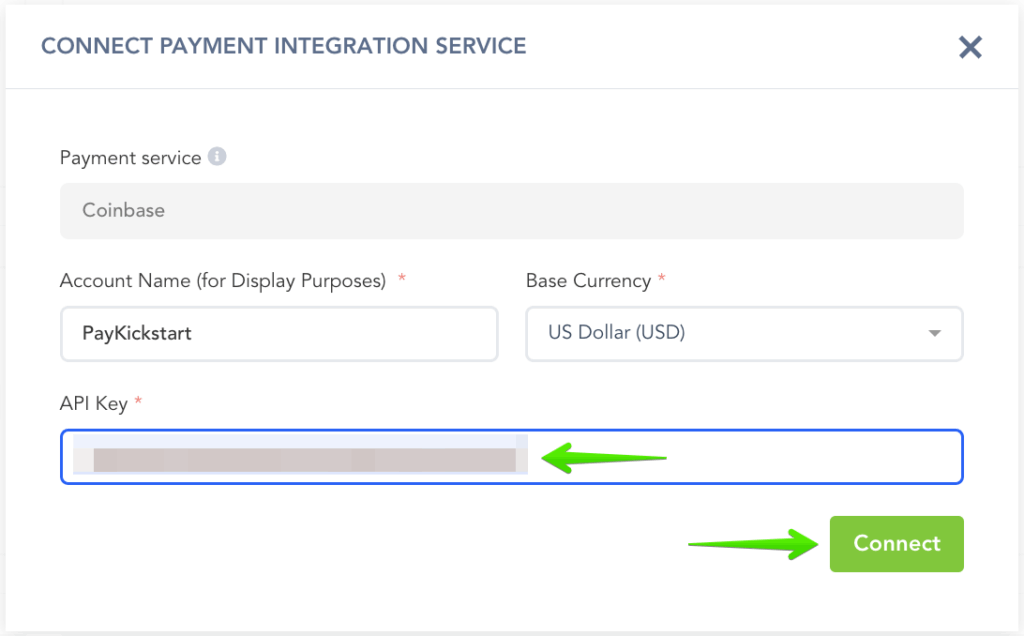Click the API Key label
This screenshot has width=1024, height=636.
click(x=94, y=403)
